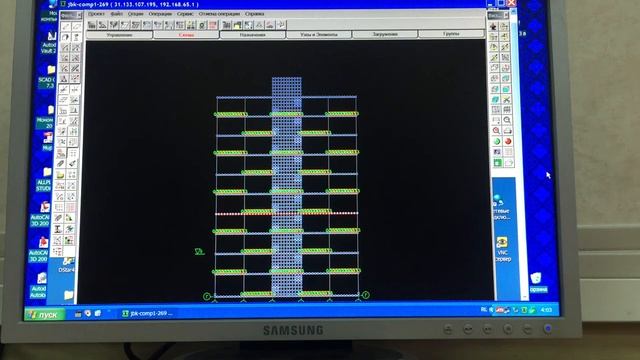Click the first icon in the top toolbar
640x360 pixels.
tap(92, 25)
